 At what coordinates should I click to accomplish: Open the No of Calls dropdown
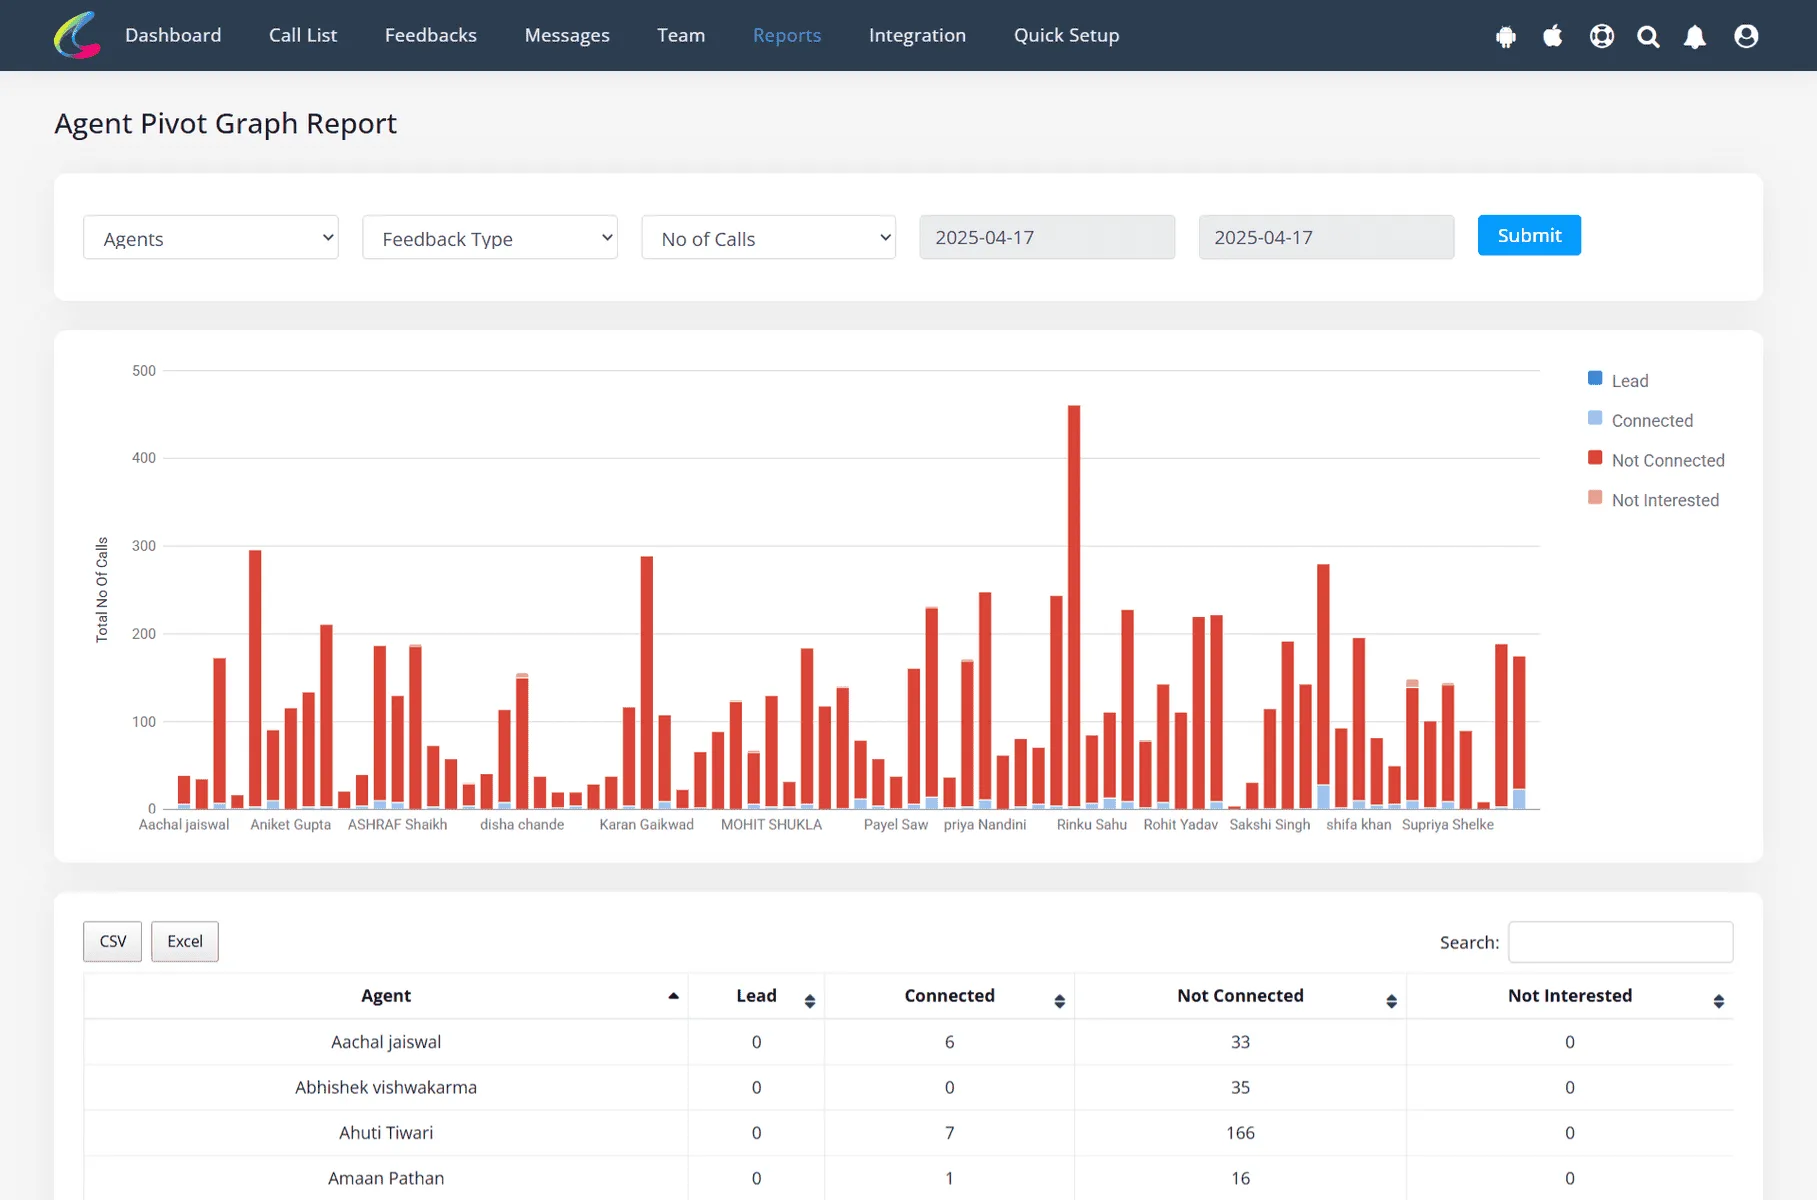coord(769,237)
